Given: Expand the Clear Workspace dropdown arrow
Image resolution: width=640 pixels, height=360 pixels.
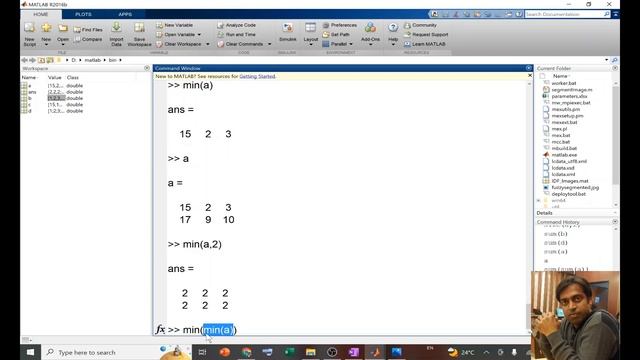Looking at the screenshot, I should [208, 44].
